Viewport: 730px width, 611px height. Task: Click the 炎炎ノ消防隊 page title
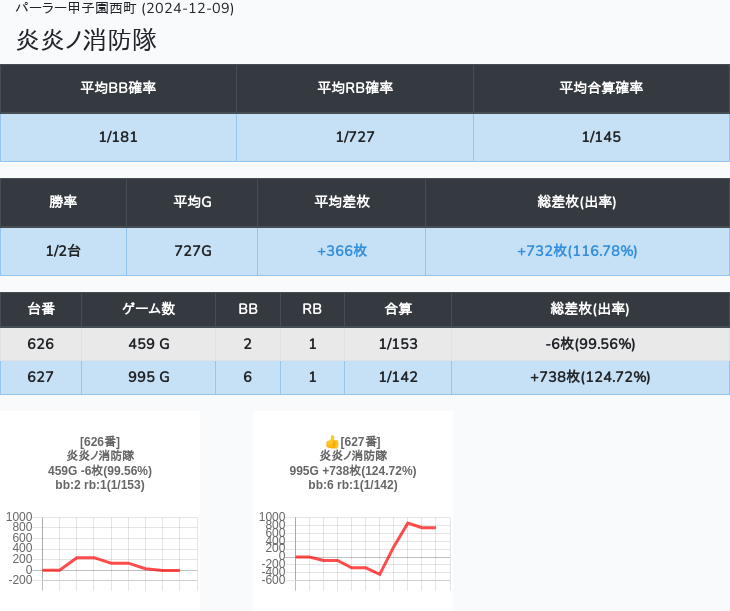86,40
